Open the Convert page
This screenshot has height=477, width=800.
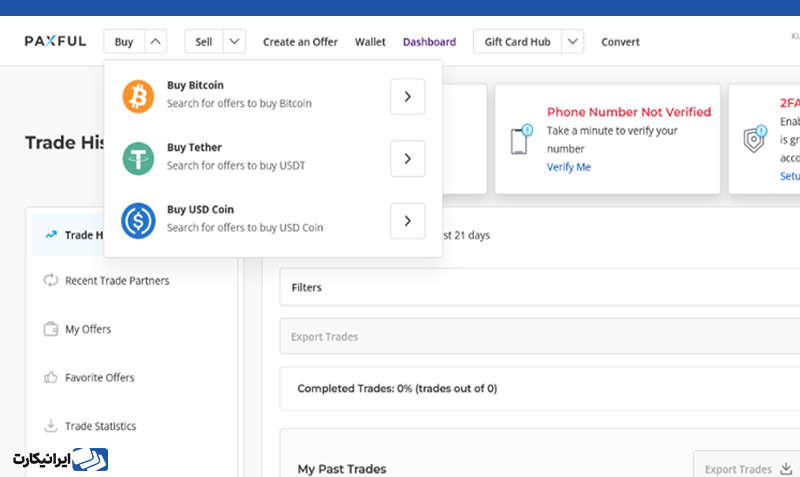620,42
